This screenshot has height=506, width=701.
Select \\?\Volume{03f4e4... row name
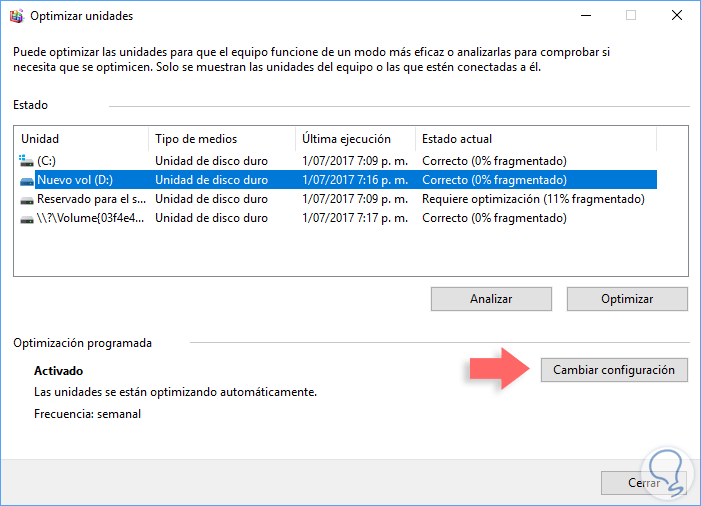click(x=90, y=218)
